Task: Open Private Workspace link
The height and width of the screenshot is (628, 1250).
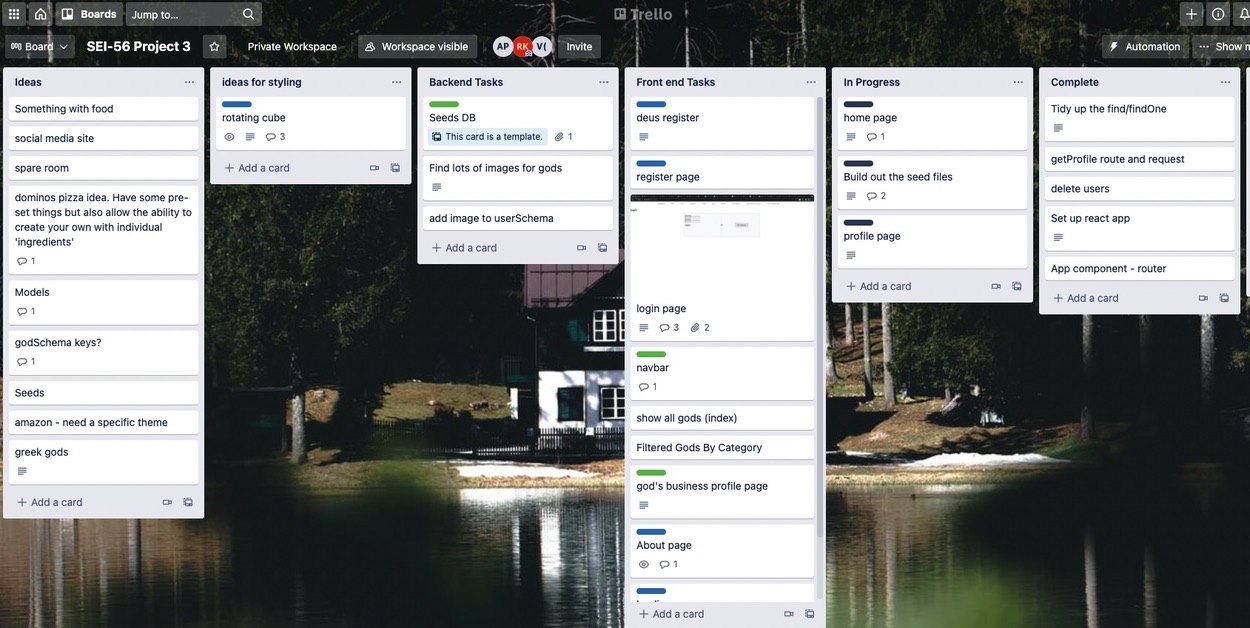Action: (x=292, y=46)
